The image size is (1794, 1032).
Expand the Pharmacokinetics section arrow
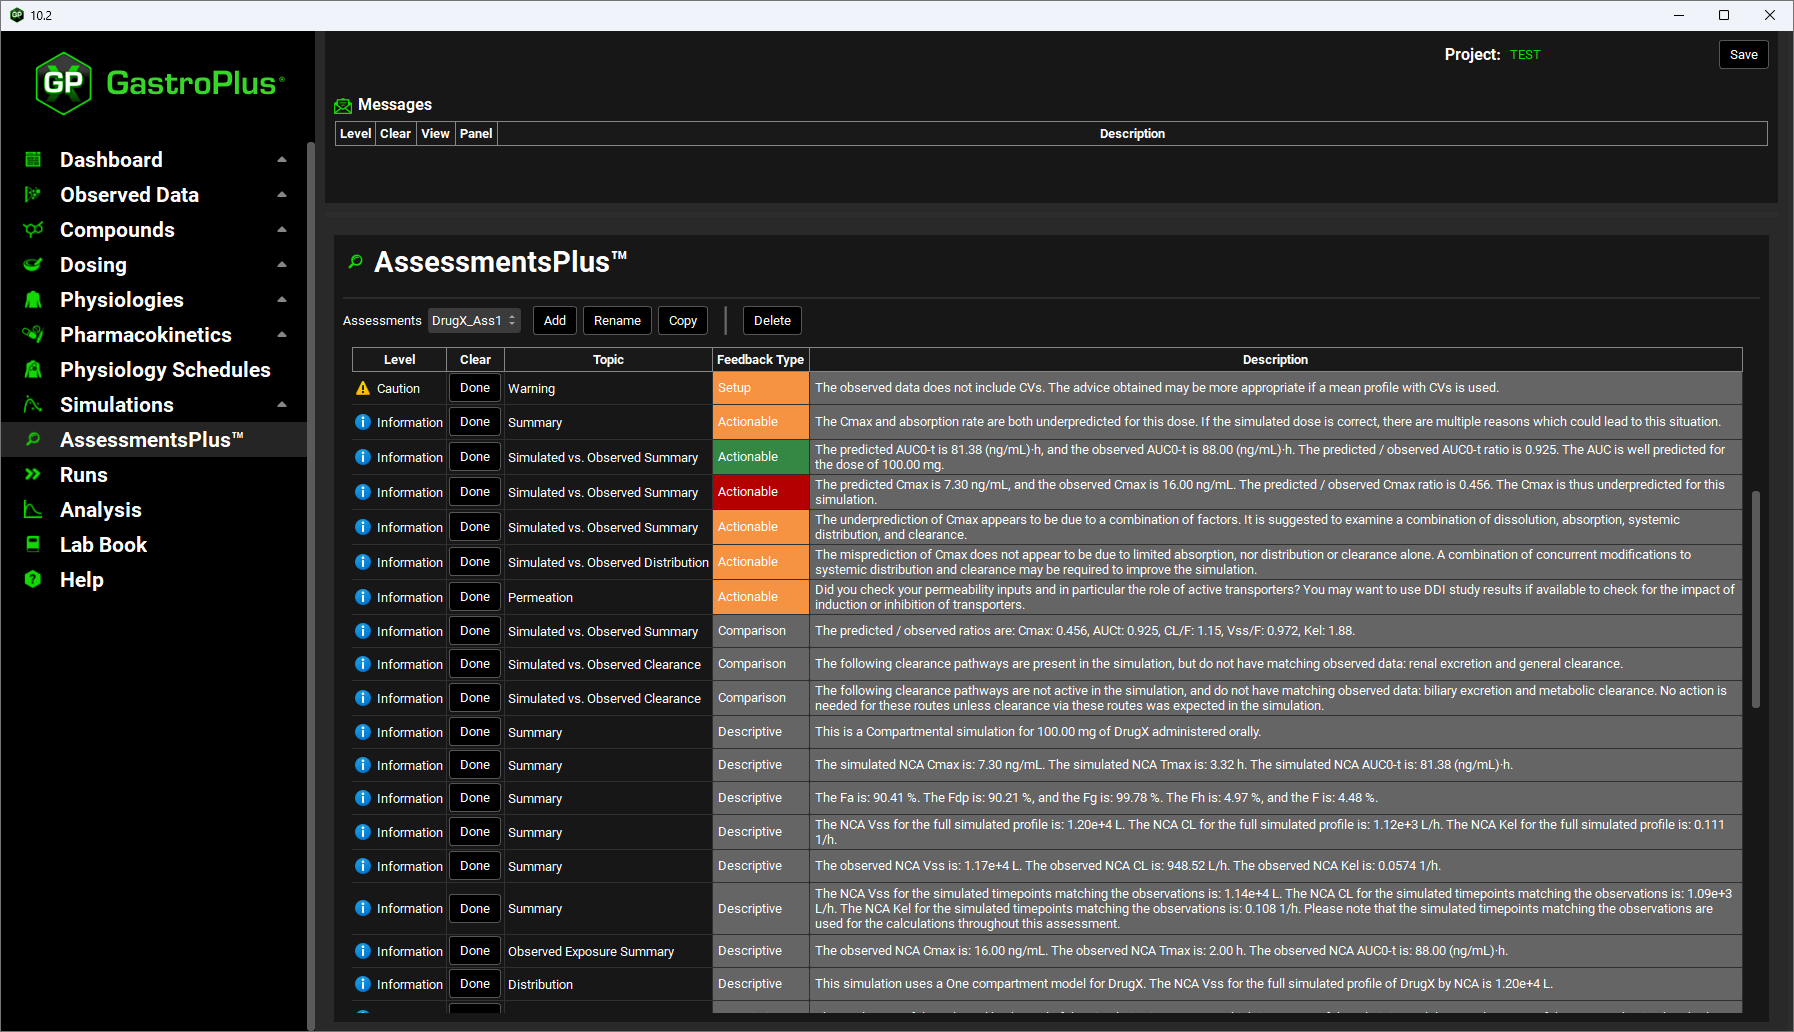point(282,335)
